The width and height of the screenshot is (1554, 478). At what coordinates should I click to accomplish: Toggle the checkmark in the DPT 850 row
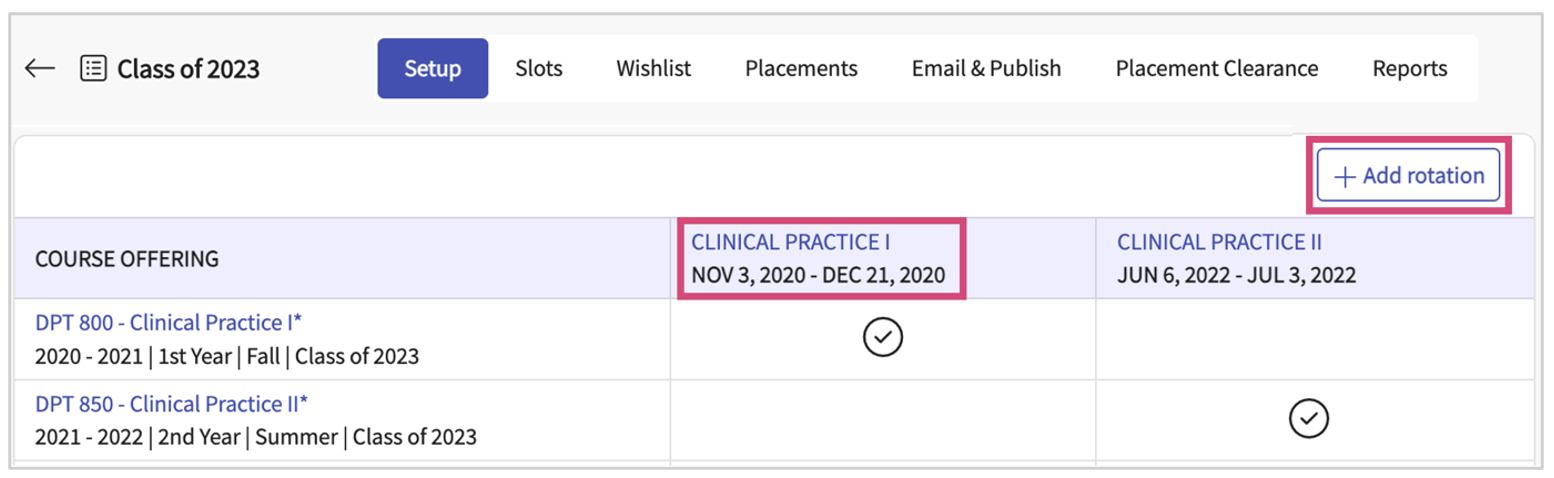(x=1308, y=420)
